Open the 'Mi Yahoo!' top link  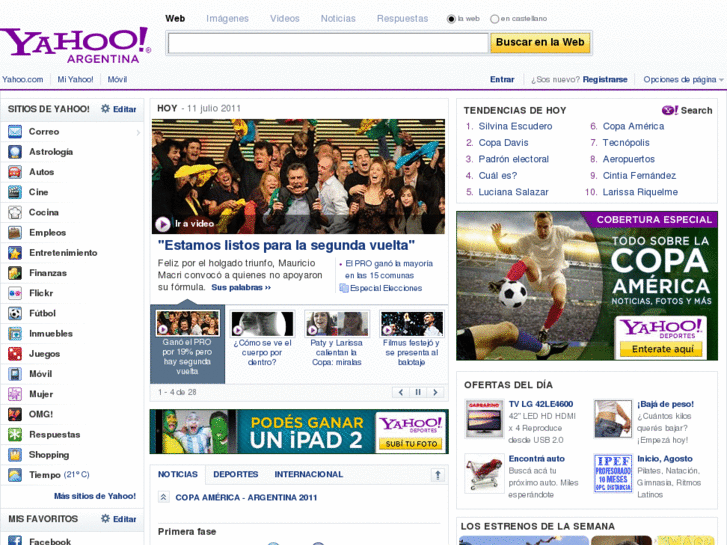75,79
